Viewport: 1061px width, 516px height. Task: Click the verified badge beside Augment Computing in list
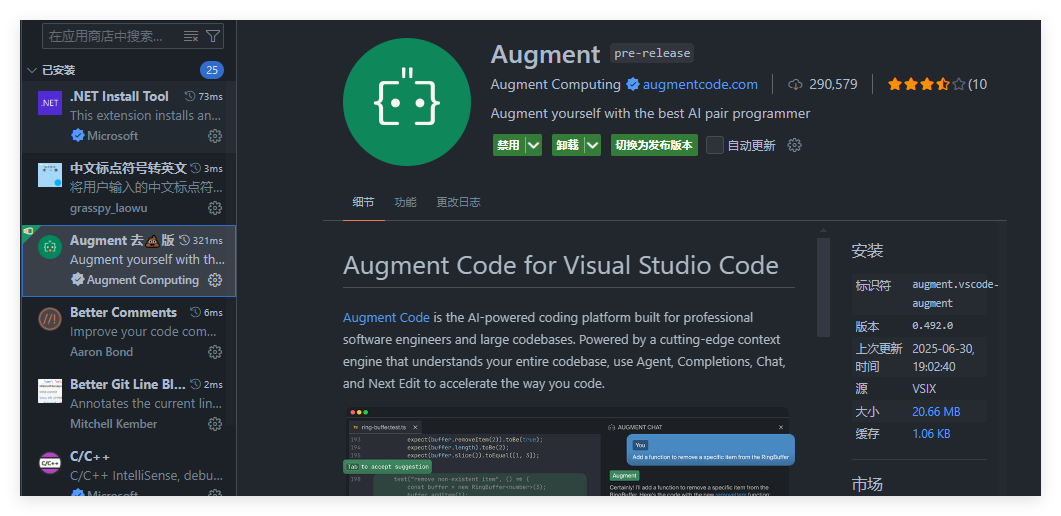pyautogui.click(x=78, y=280)
